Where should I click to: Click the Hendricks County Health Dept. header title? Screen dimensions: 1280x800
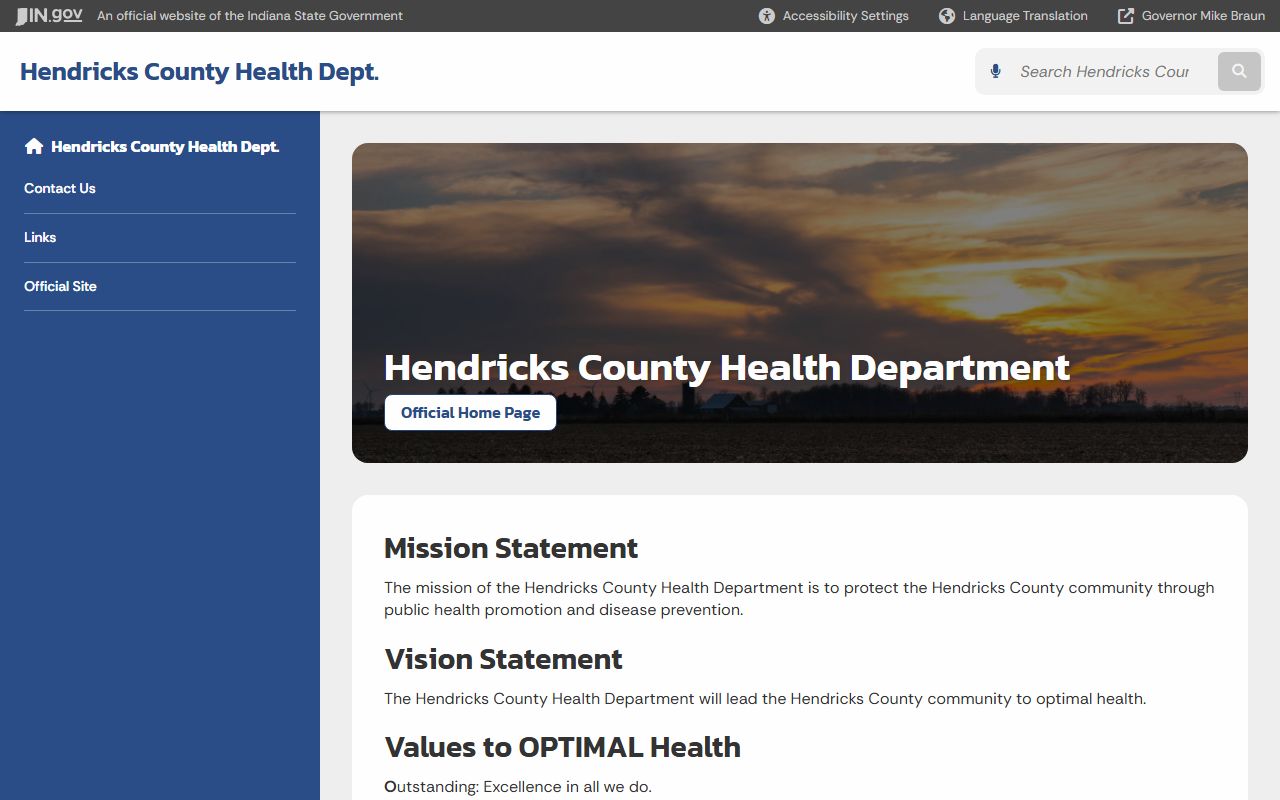[x=199, y=72]
